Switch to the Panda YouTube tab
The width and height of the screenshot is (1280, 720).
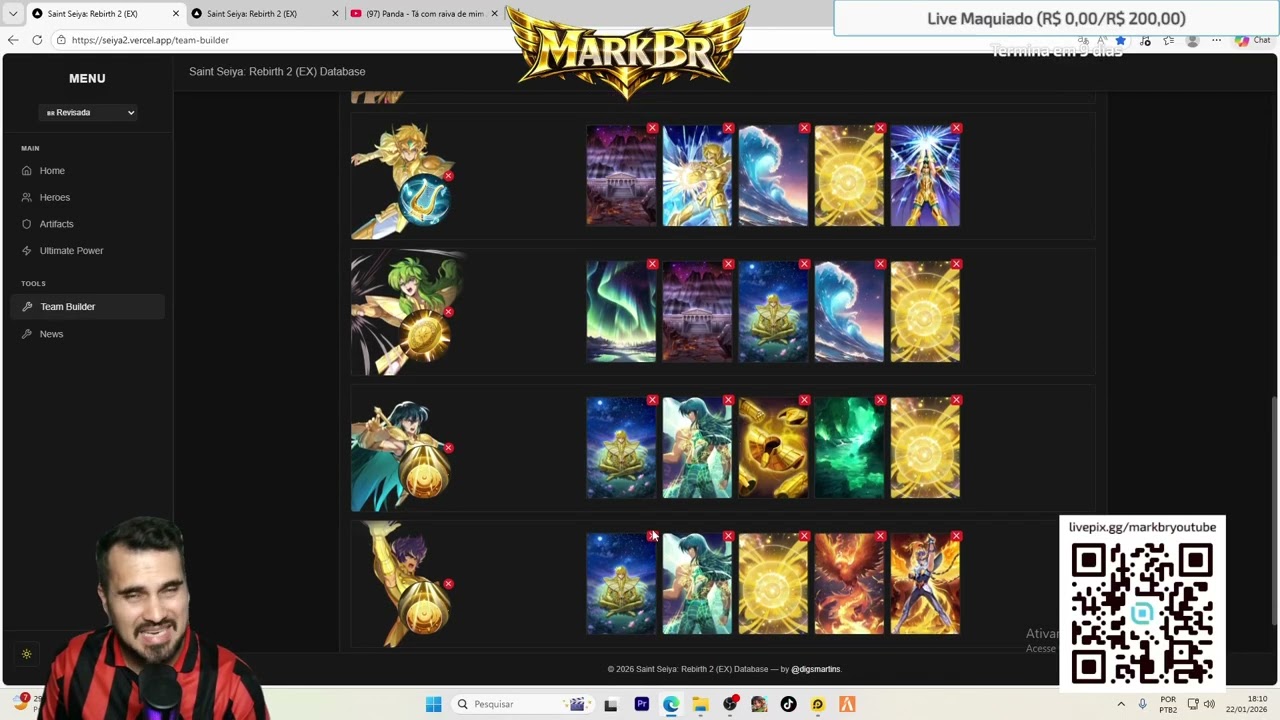click(x=425, y=14)
